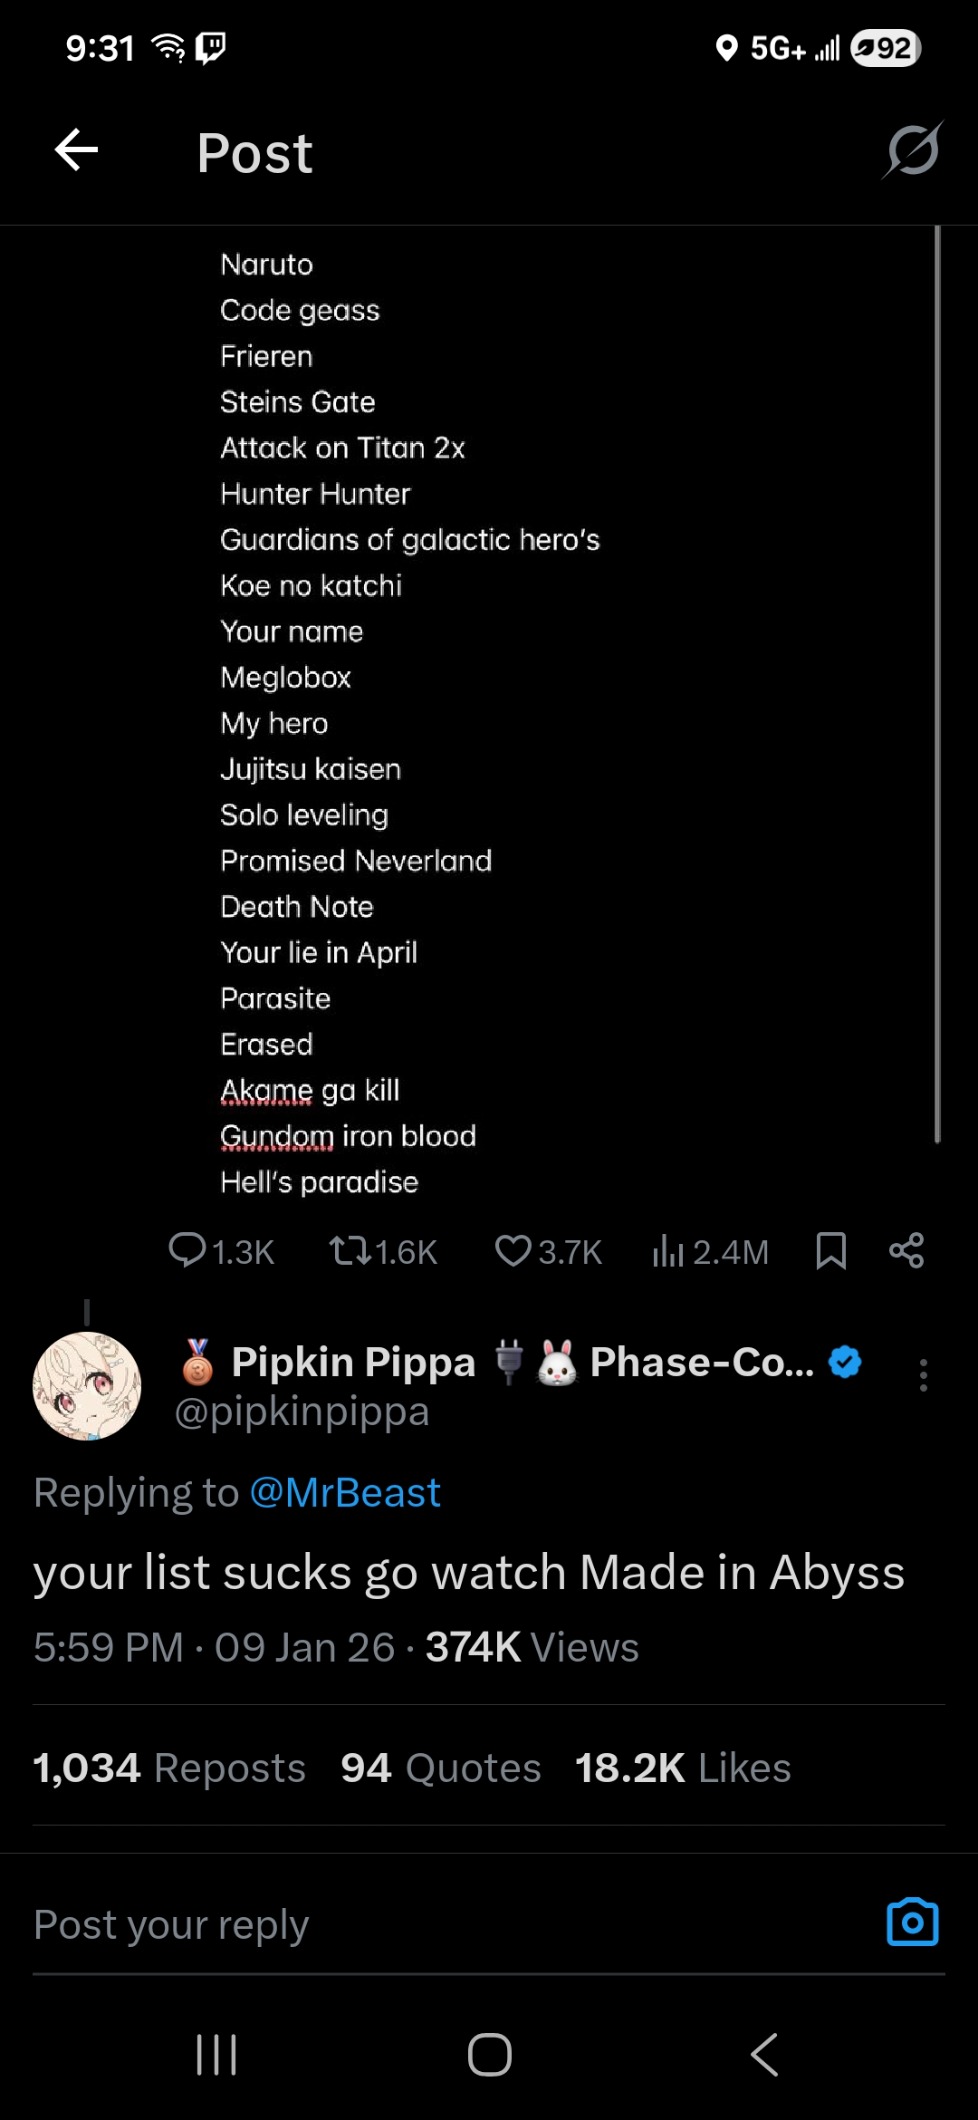Tap the Android home button

tap(489, 2055)
